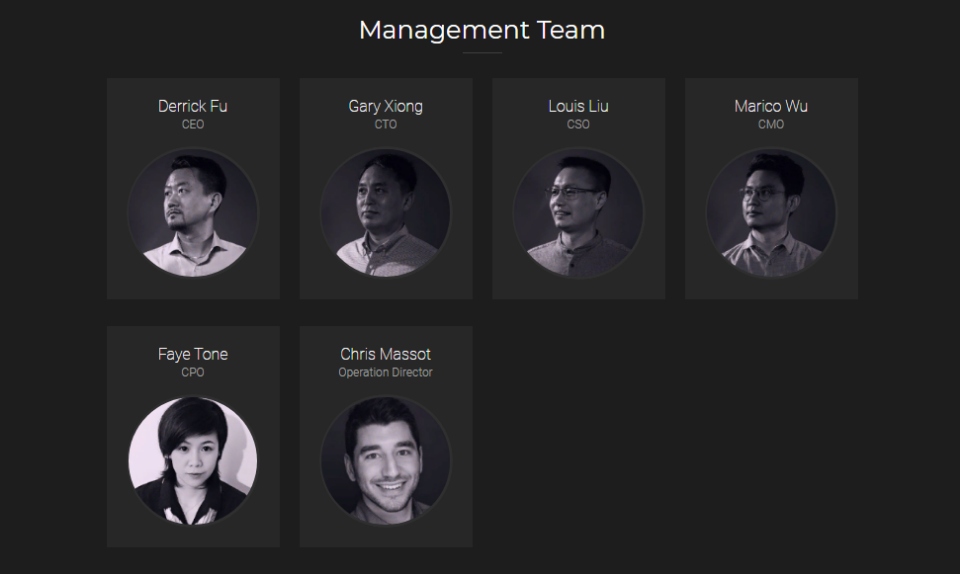960x574 pixels.
Task: Click the Derrick Fu name text
Action: (193, 106)
